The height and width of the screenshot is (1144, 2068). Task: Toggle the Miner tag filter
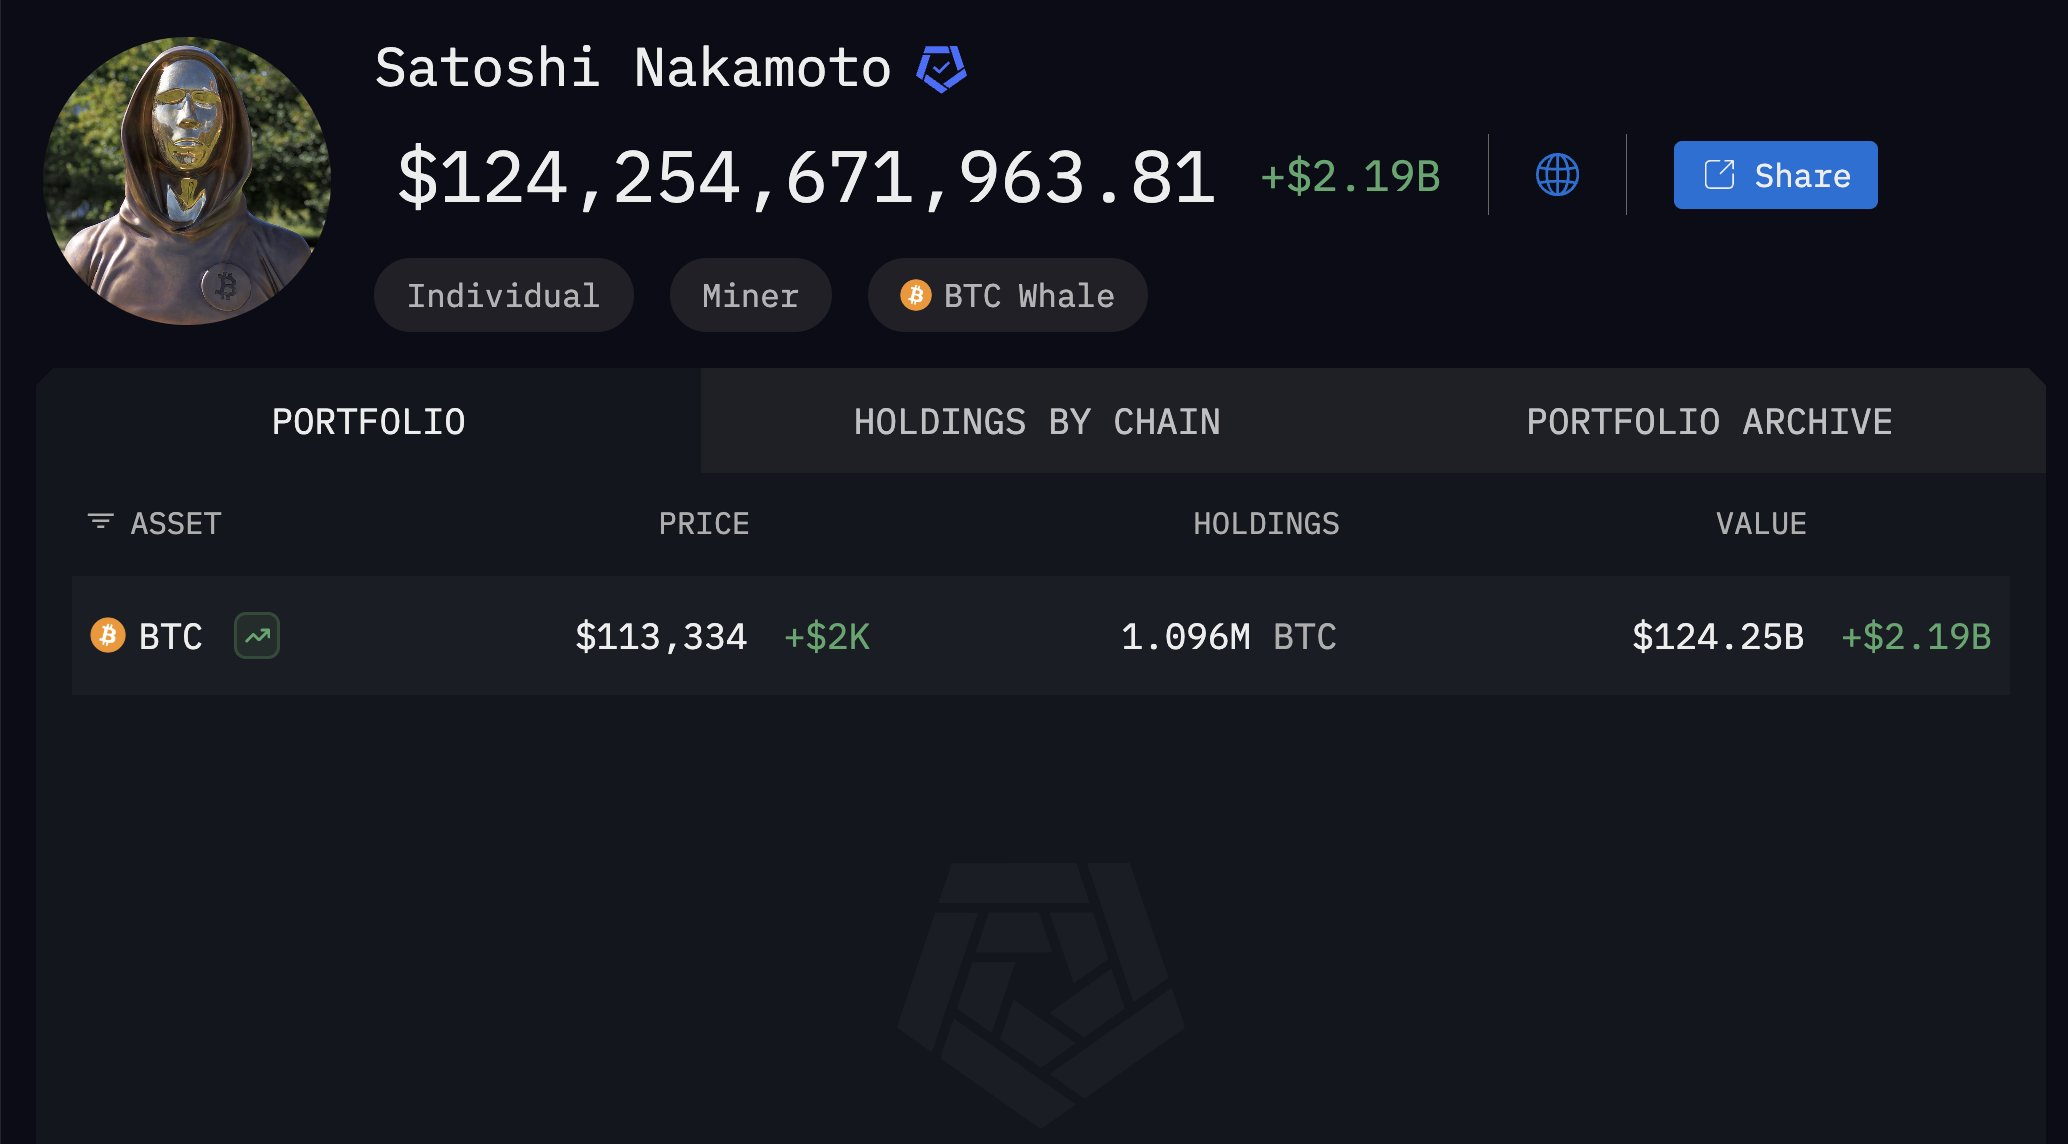(750, 295)
